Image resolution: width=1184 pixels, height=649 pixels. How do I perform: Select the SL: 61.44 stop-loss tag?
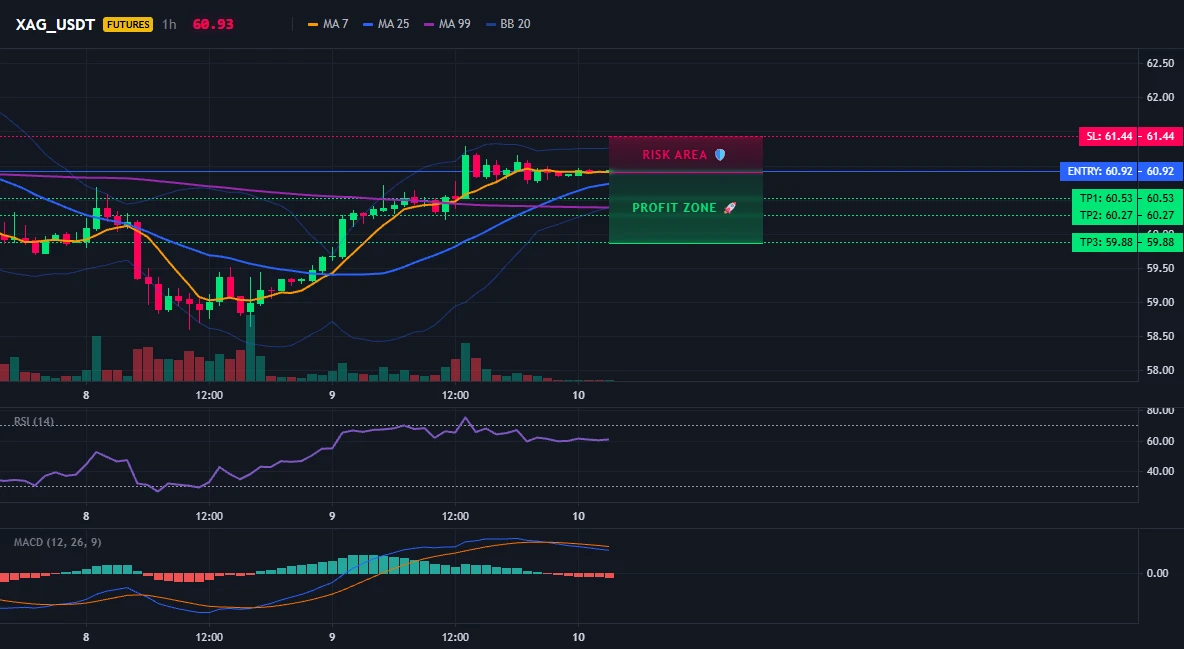click(1108, 137)
